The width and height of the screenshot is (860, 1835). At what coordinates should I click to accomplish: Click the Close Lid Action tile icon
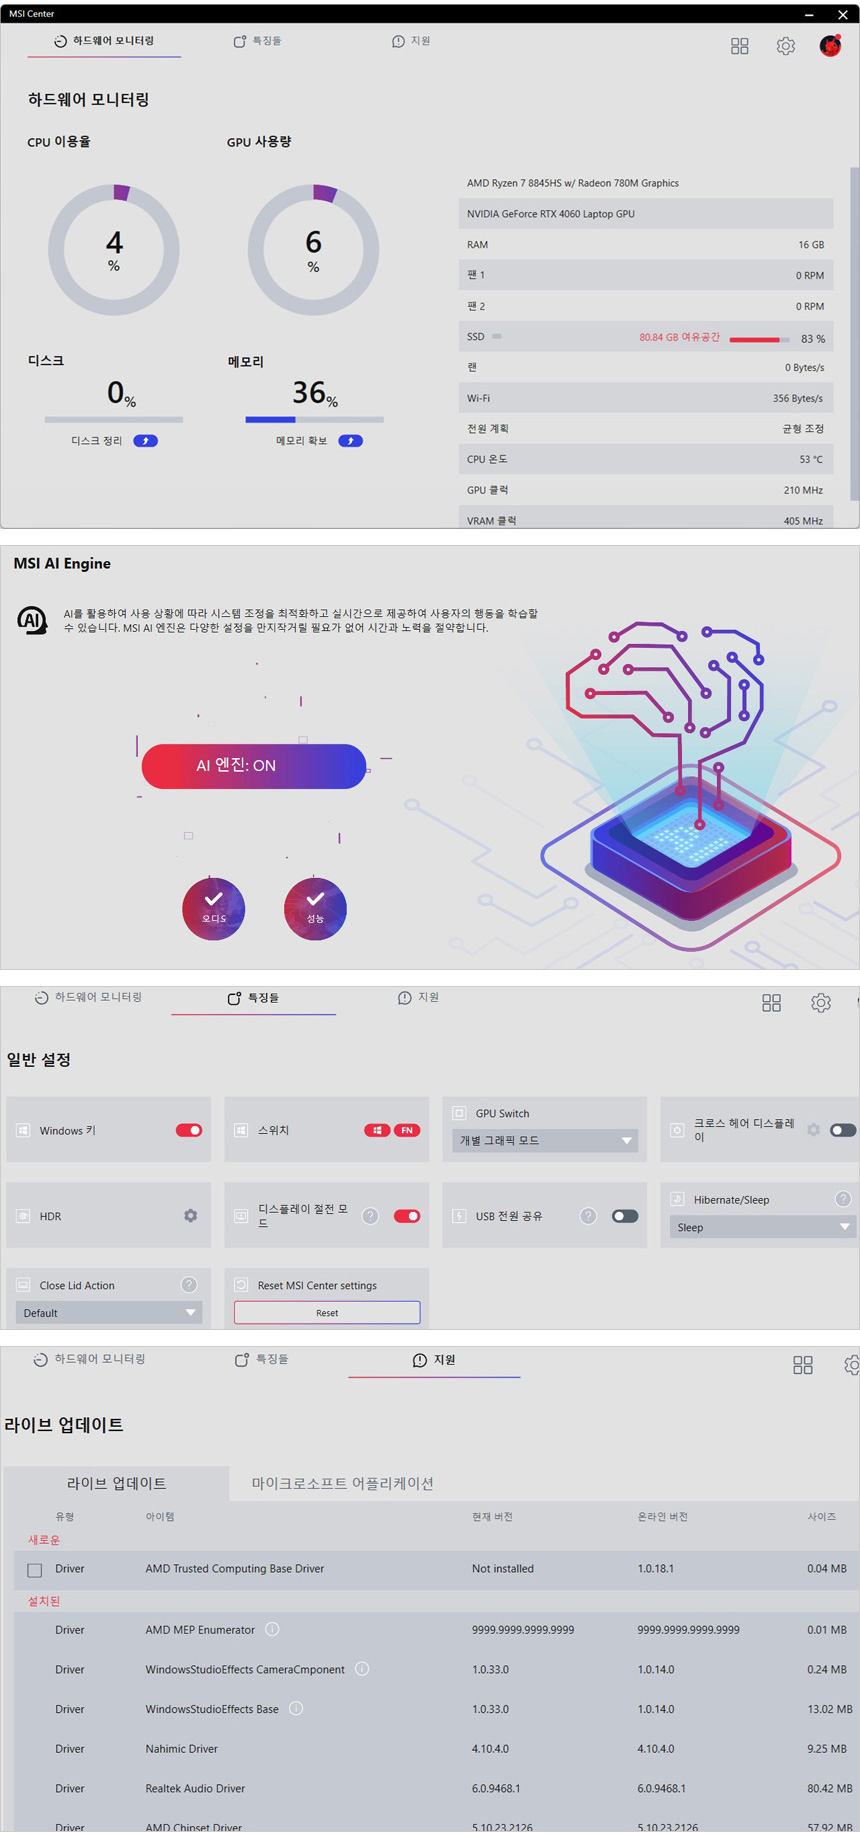coord(23,1285)
